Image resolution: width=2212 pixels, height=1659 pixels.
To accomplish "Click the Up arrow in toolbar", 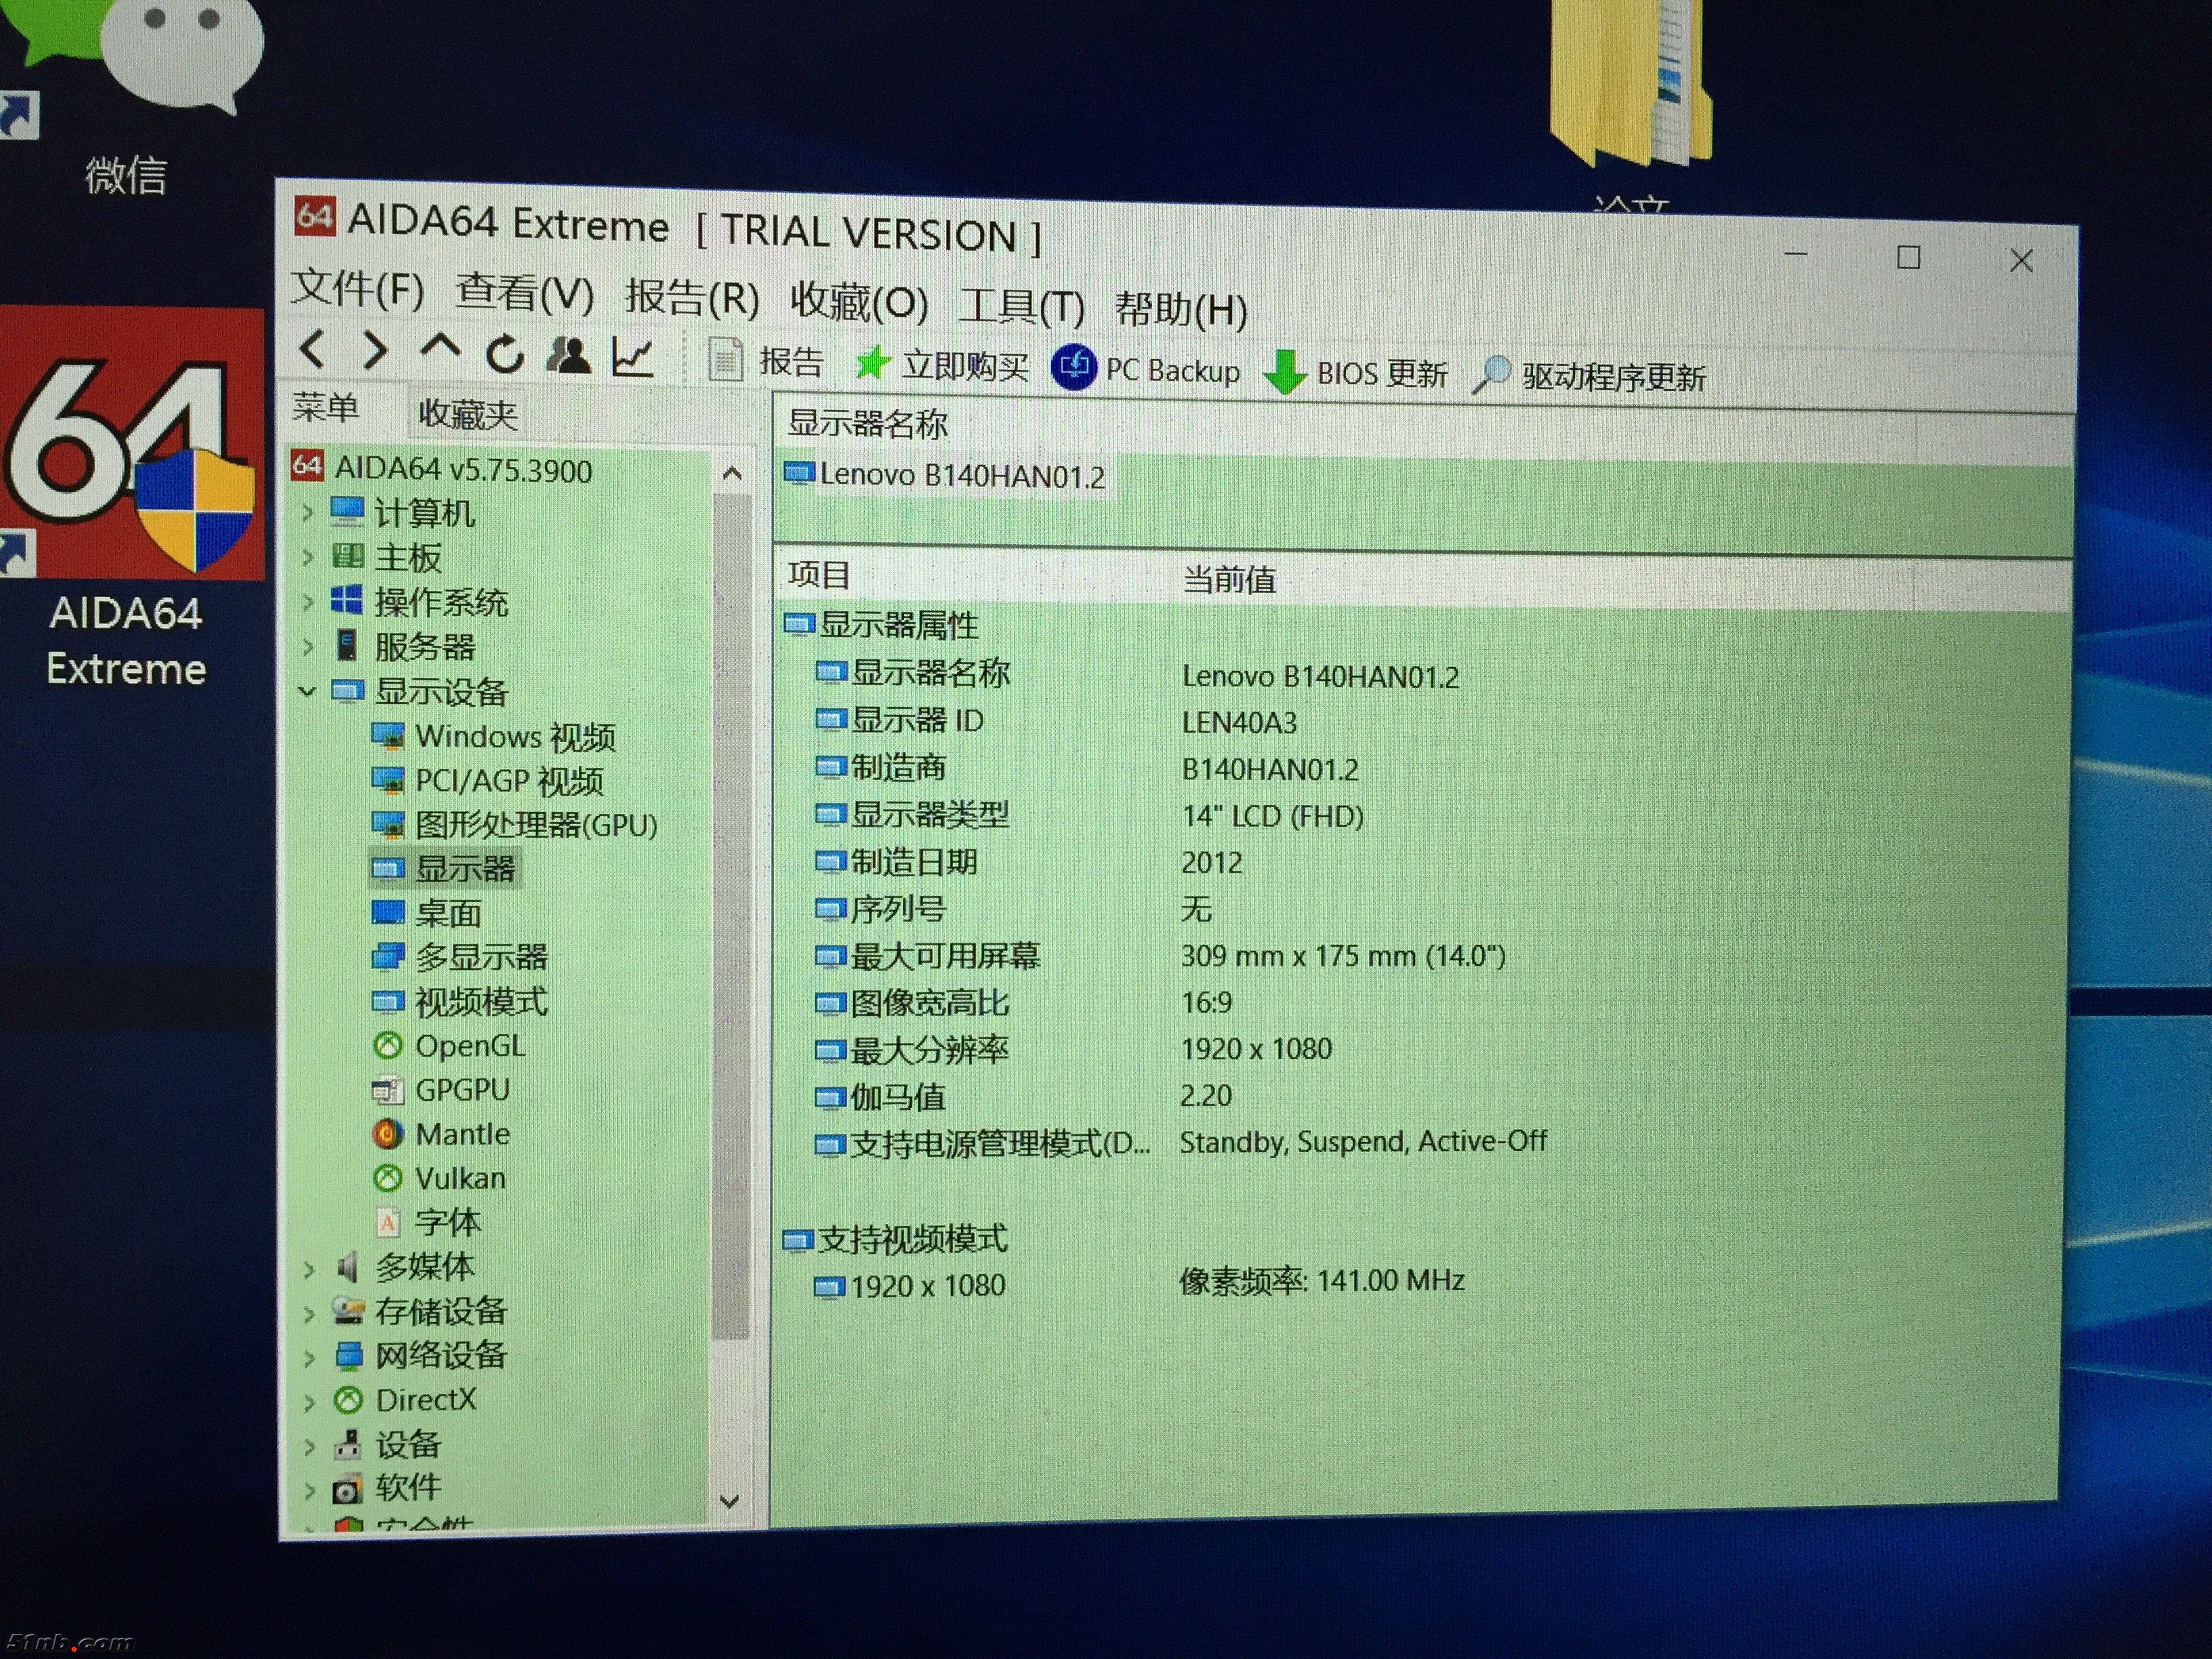I will click(440, 348).
